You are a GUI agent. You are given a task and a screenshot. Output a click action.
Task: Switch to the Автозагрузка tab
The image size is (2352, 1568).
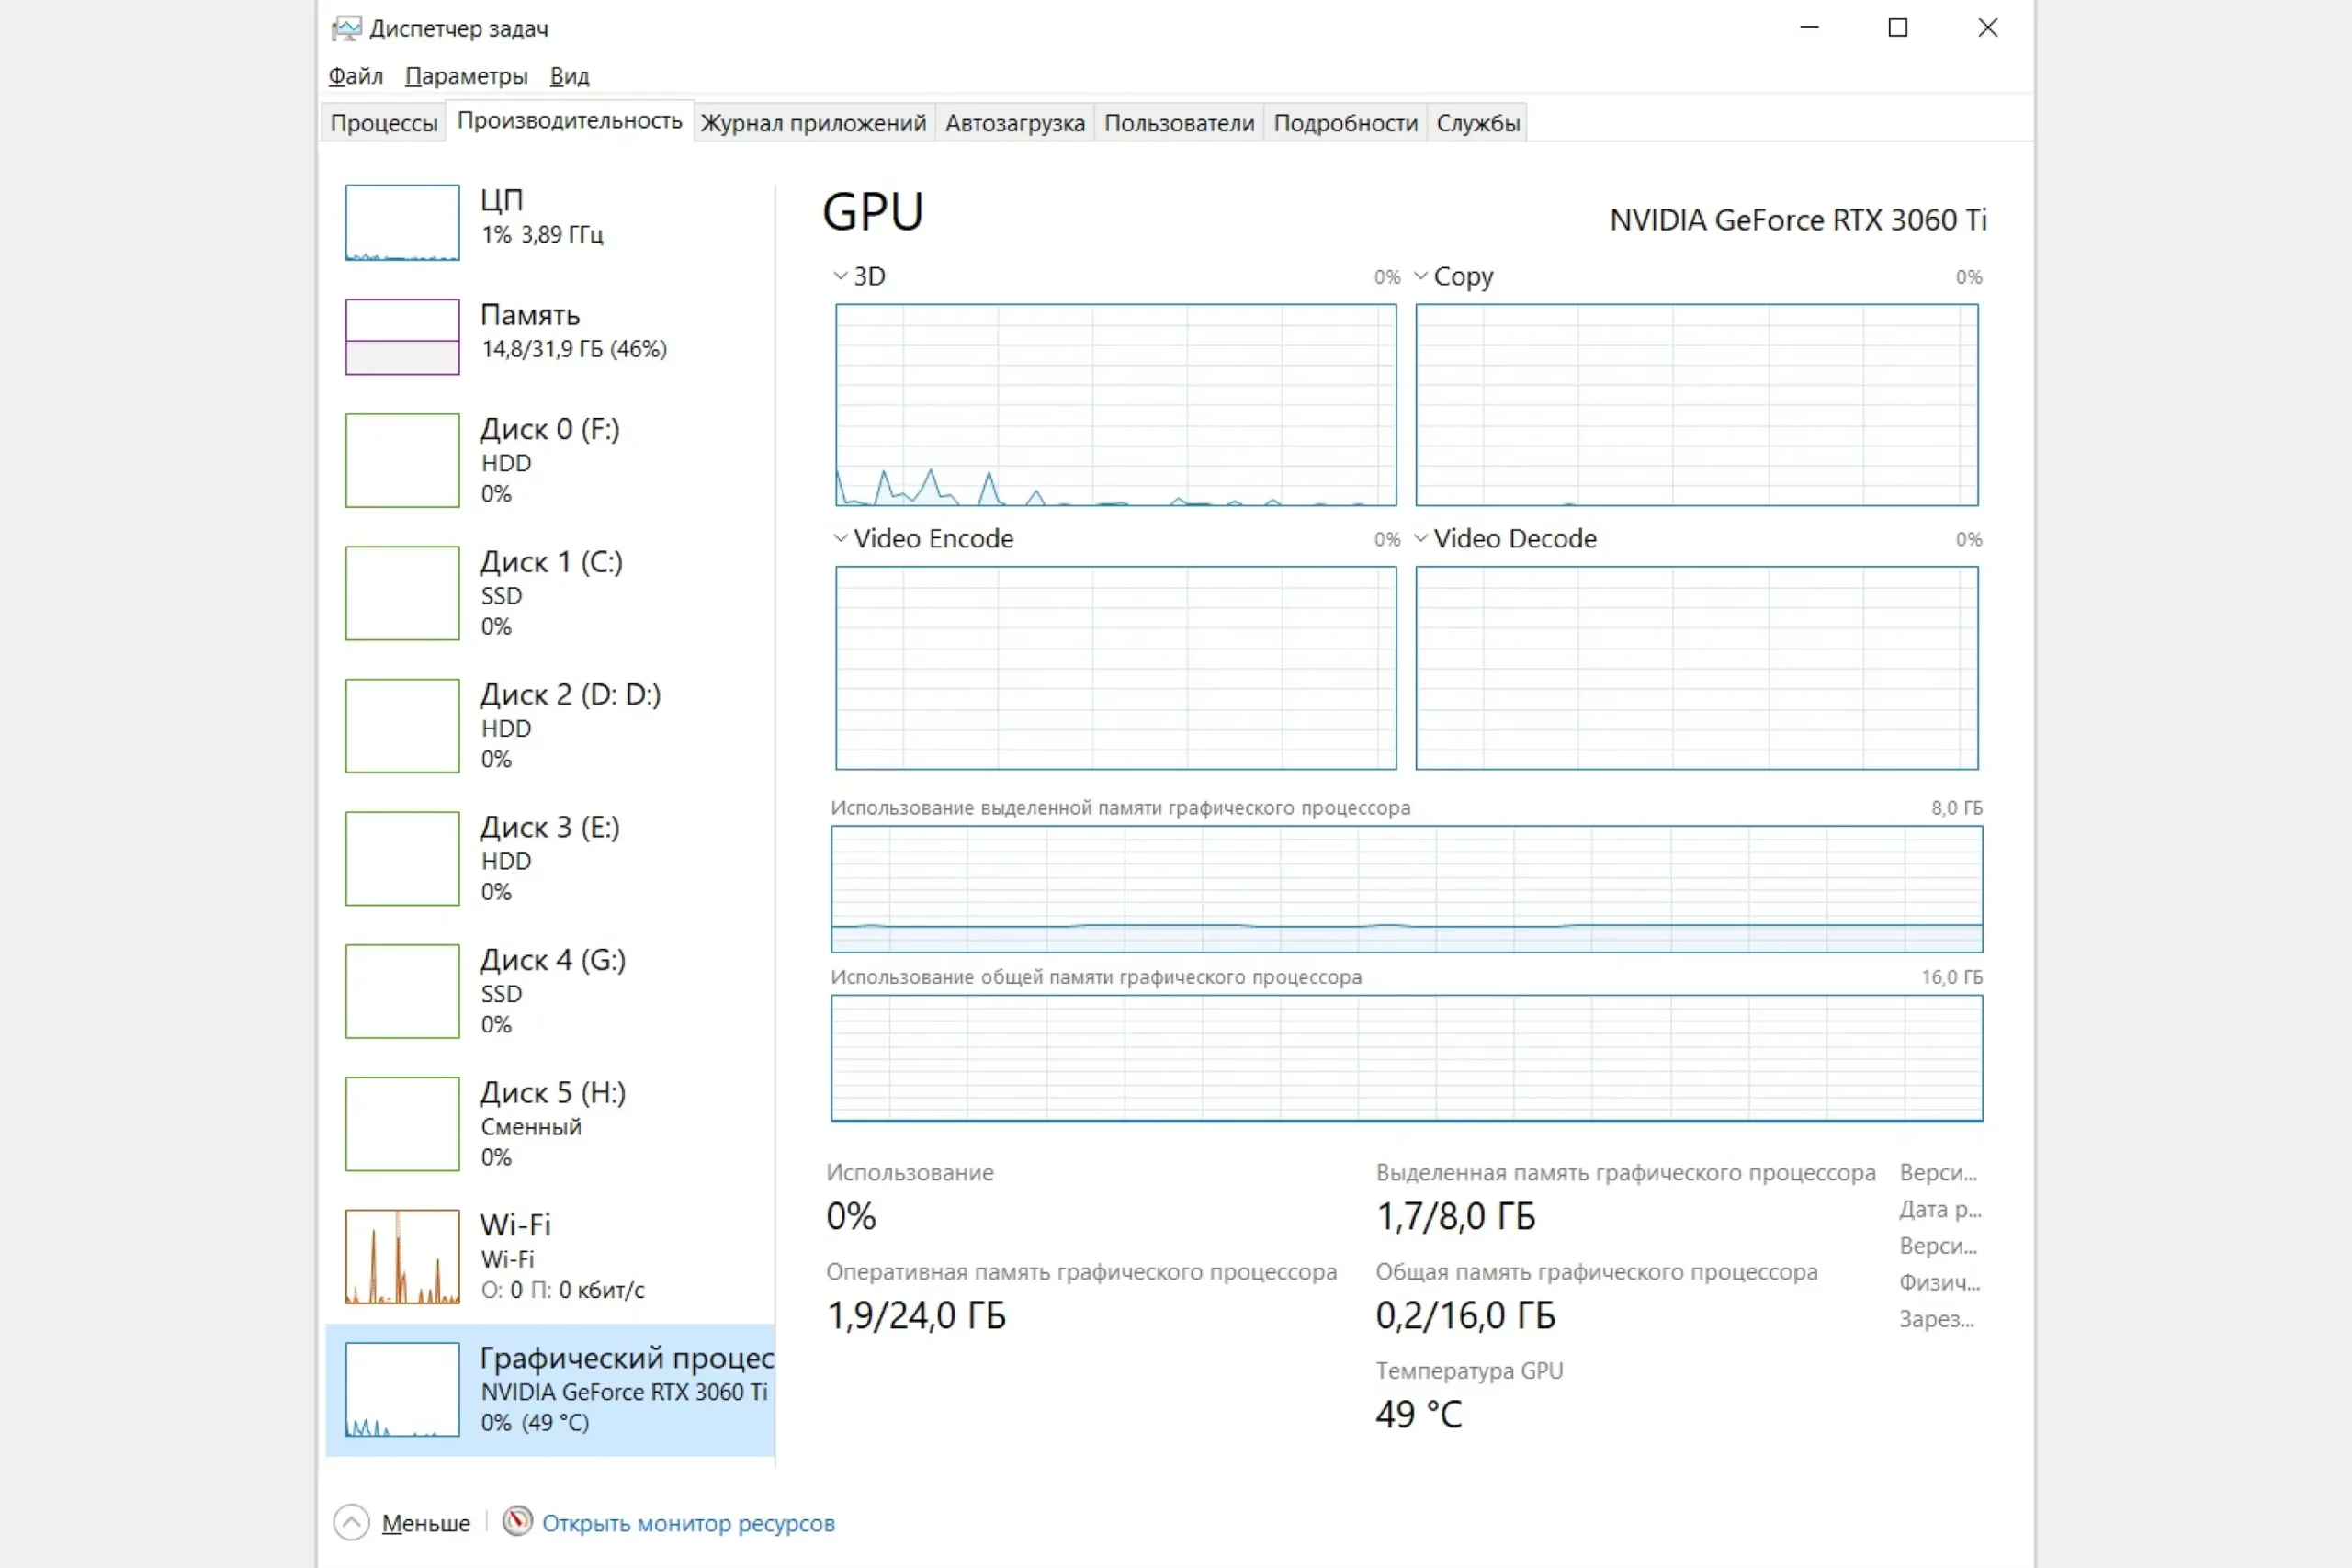[1014, 123]
